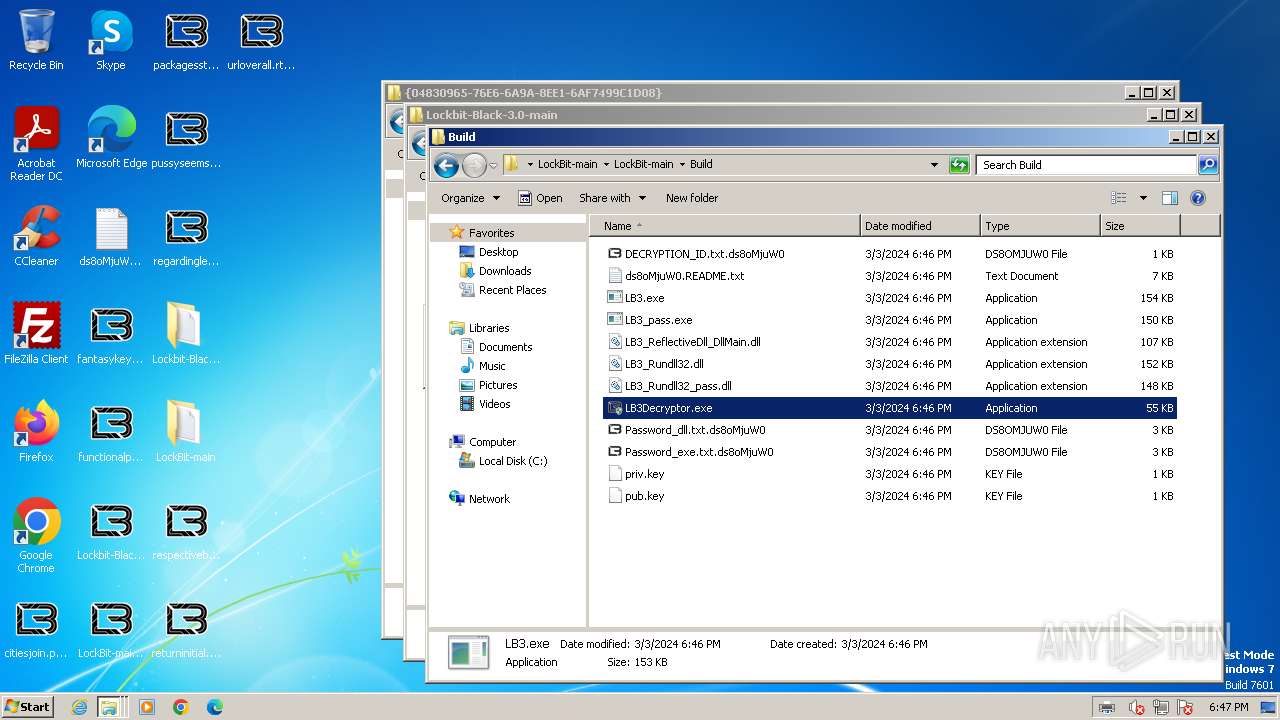Open Explorer help via question mark icon
Screen dimensions: 1280x720
[1198, 198]
